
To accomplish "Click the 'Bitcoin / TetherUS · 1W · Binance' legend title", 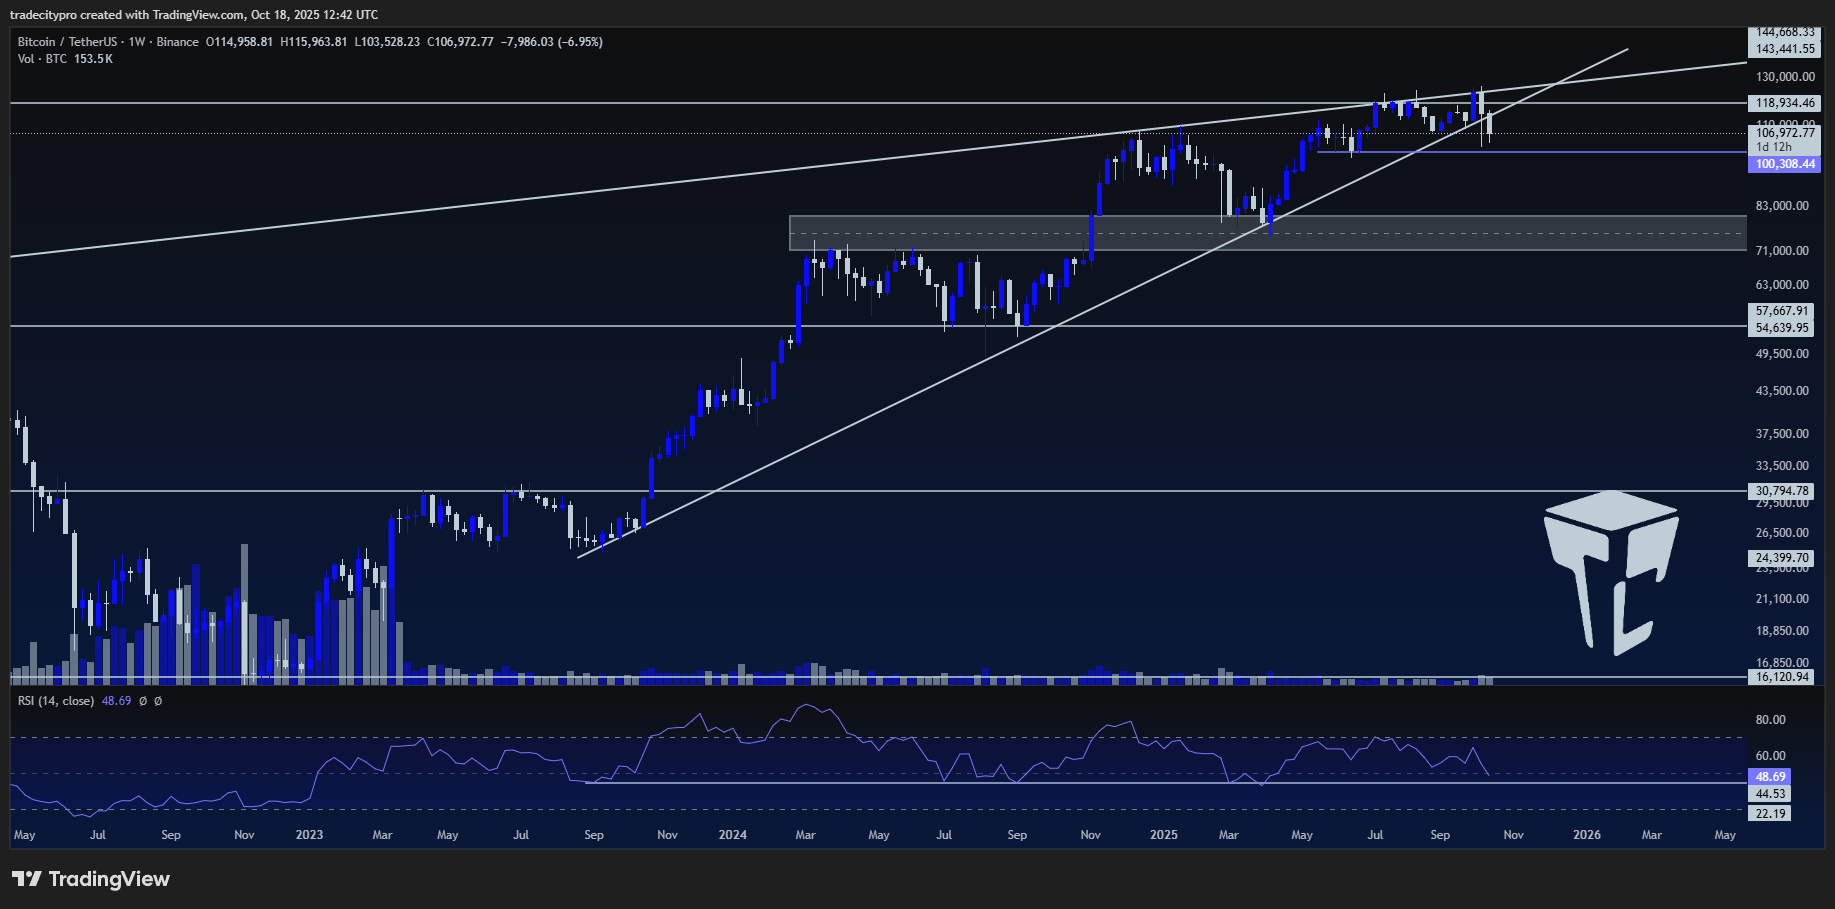I will pyautogui.click(x=108, y=42).
